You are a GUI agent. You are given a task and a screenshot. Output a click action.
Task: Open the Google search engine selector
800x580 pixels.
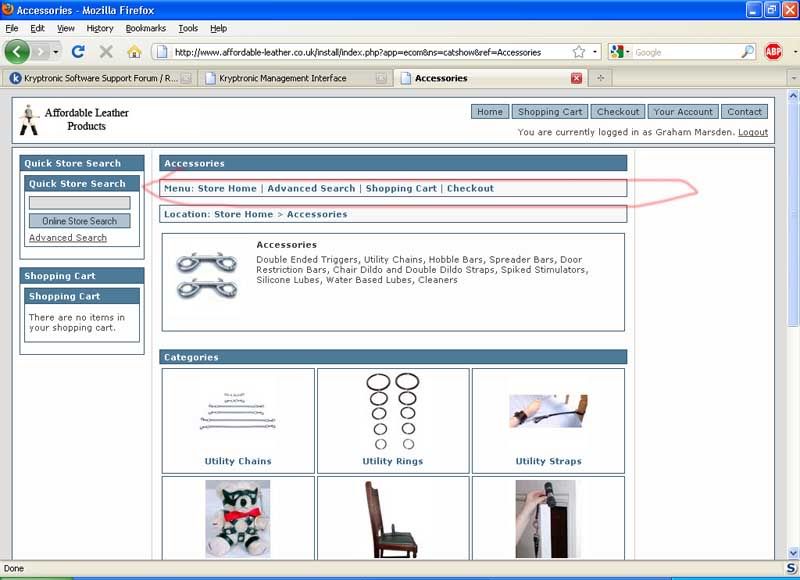[620, 52]
